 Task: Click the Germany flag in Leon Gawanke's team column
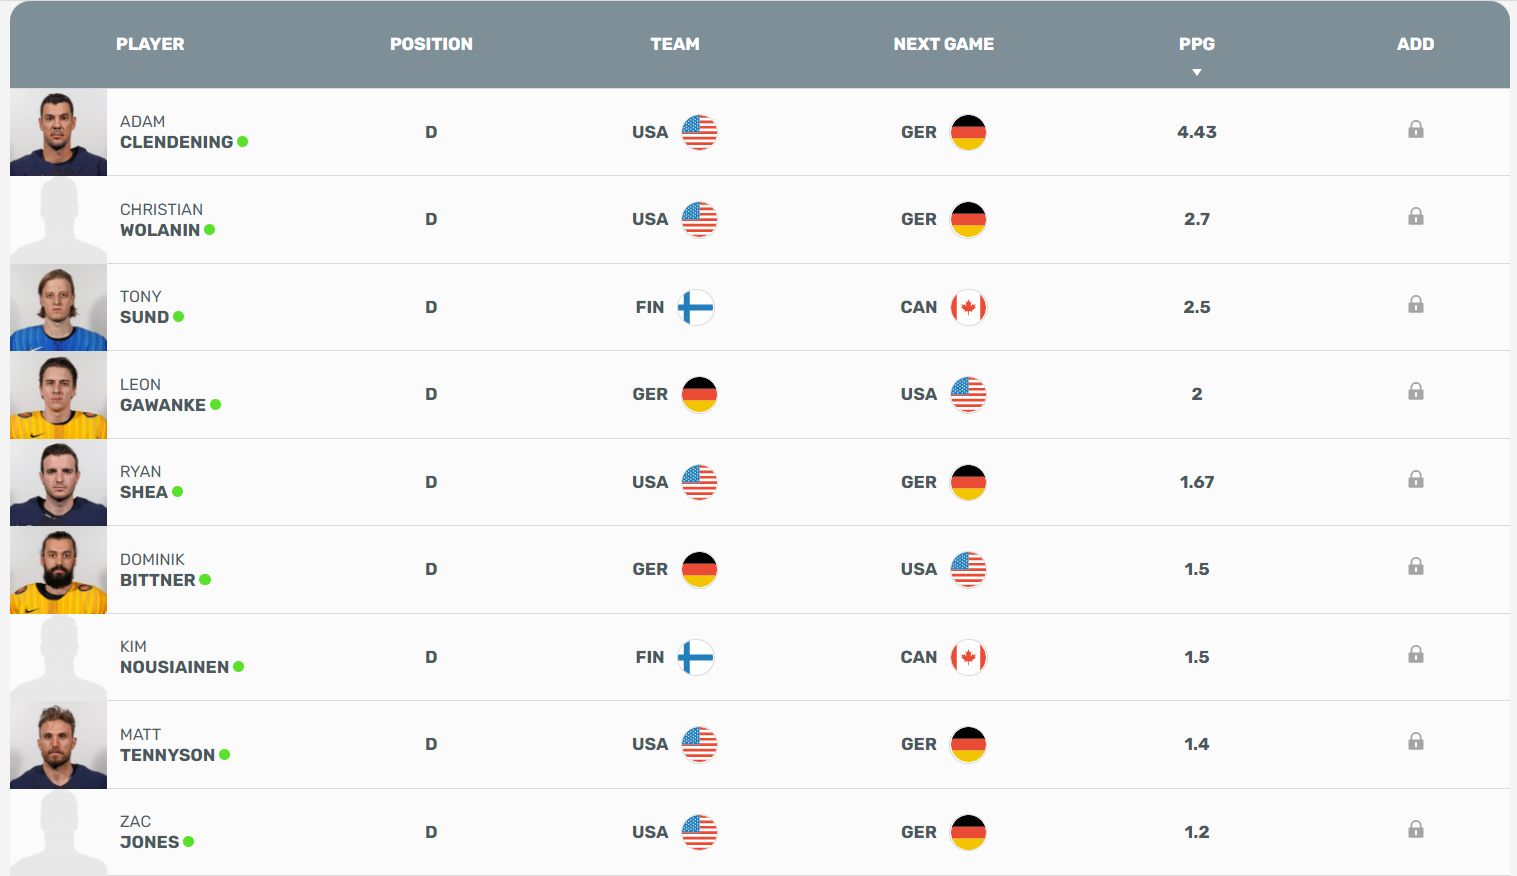(x=699, y=394)
